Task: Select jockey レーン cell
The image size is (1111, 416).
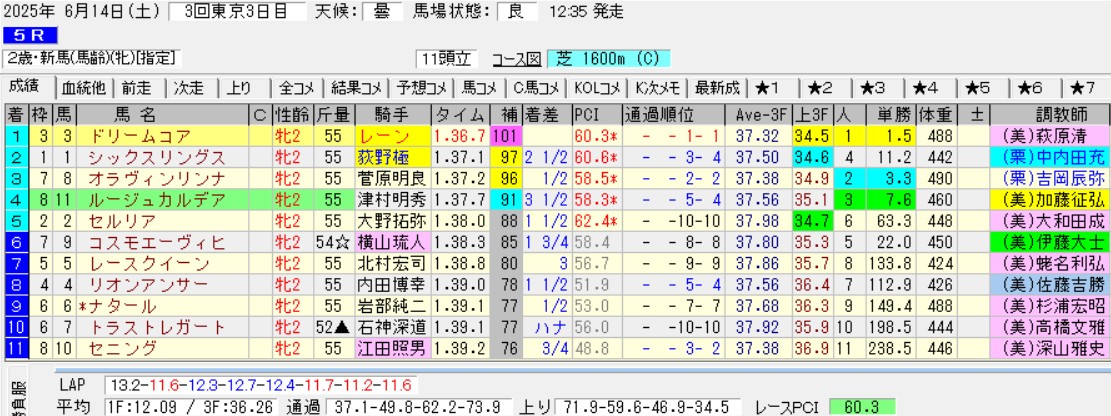Action: 393,135
